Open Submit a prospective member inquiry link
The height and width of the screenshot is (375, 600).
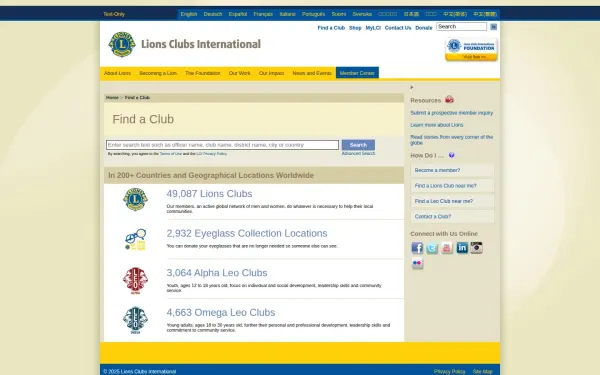point(452,113)
